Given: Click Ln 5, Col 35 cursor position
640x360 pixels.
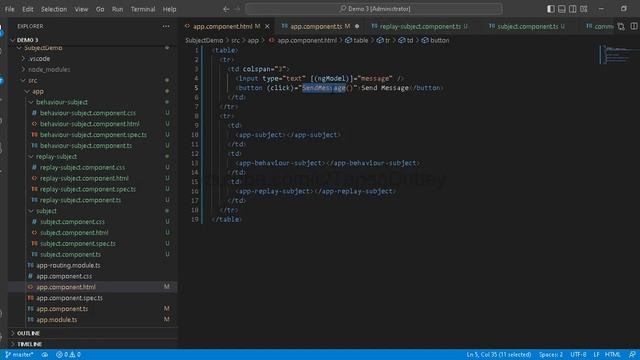Looking at the screenshot, I should click(499, 355).
